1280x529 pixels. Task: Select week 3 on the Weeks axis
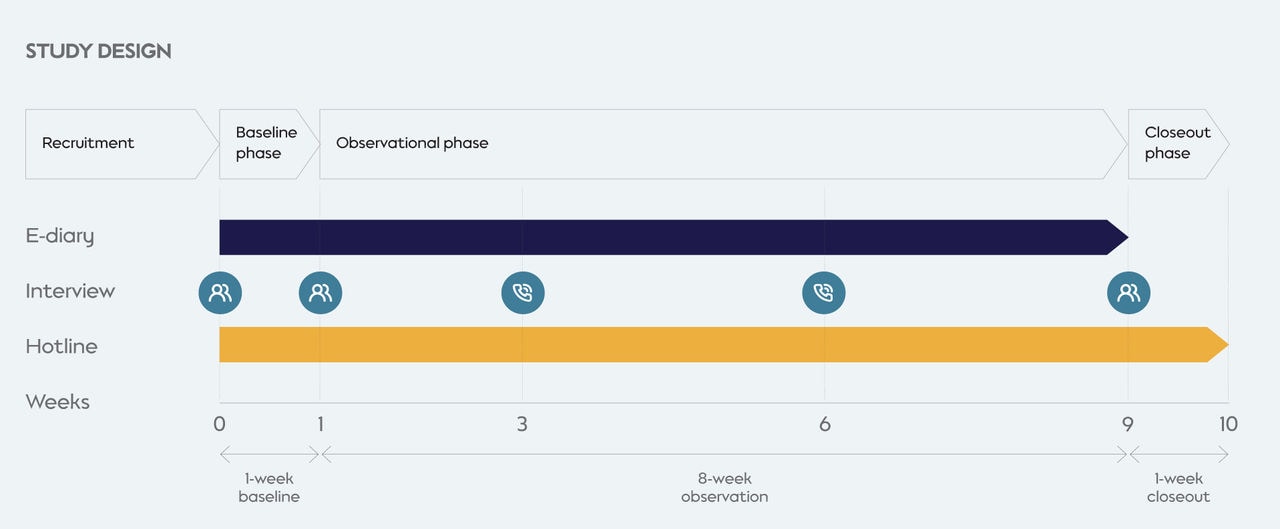tap(522, 424)
